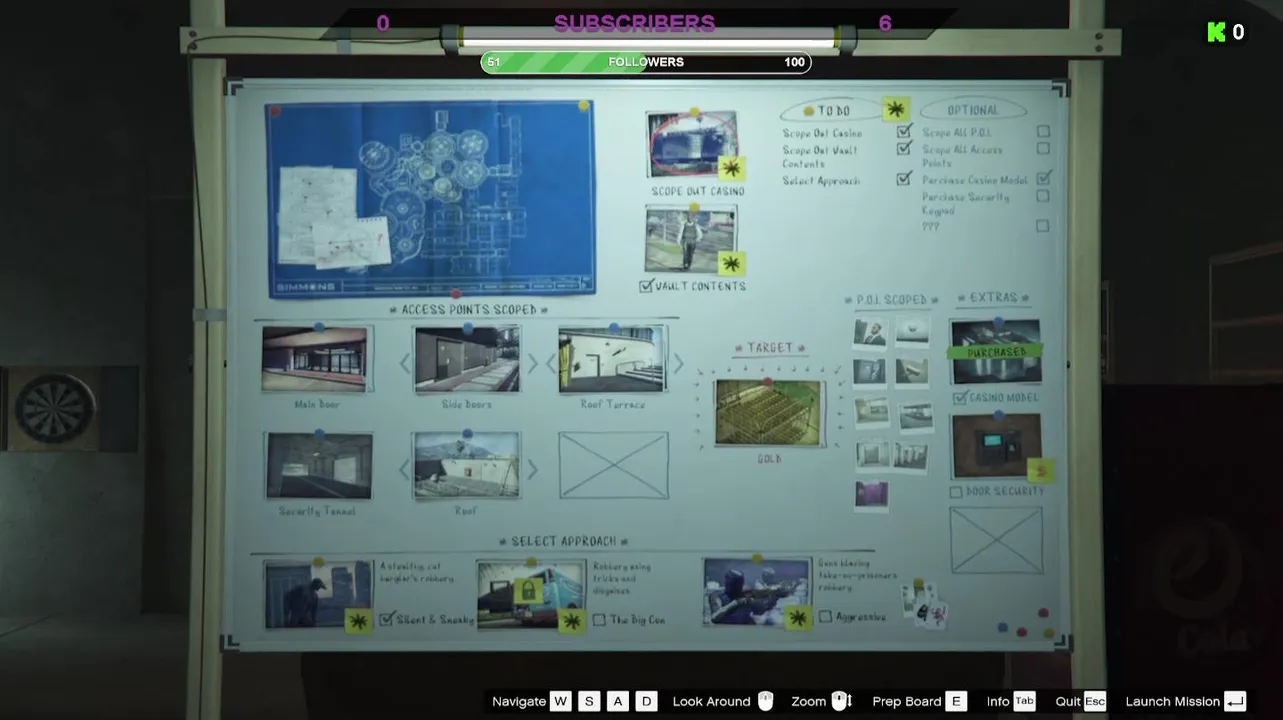Open the Roof Terrace access point photo
Image resolution: width=1283 pixels, height=720 pixels.
[x=613, y=359]
